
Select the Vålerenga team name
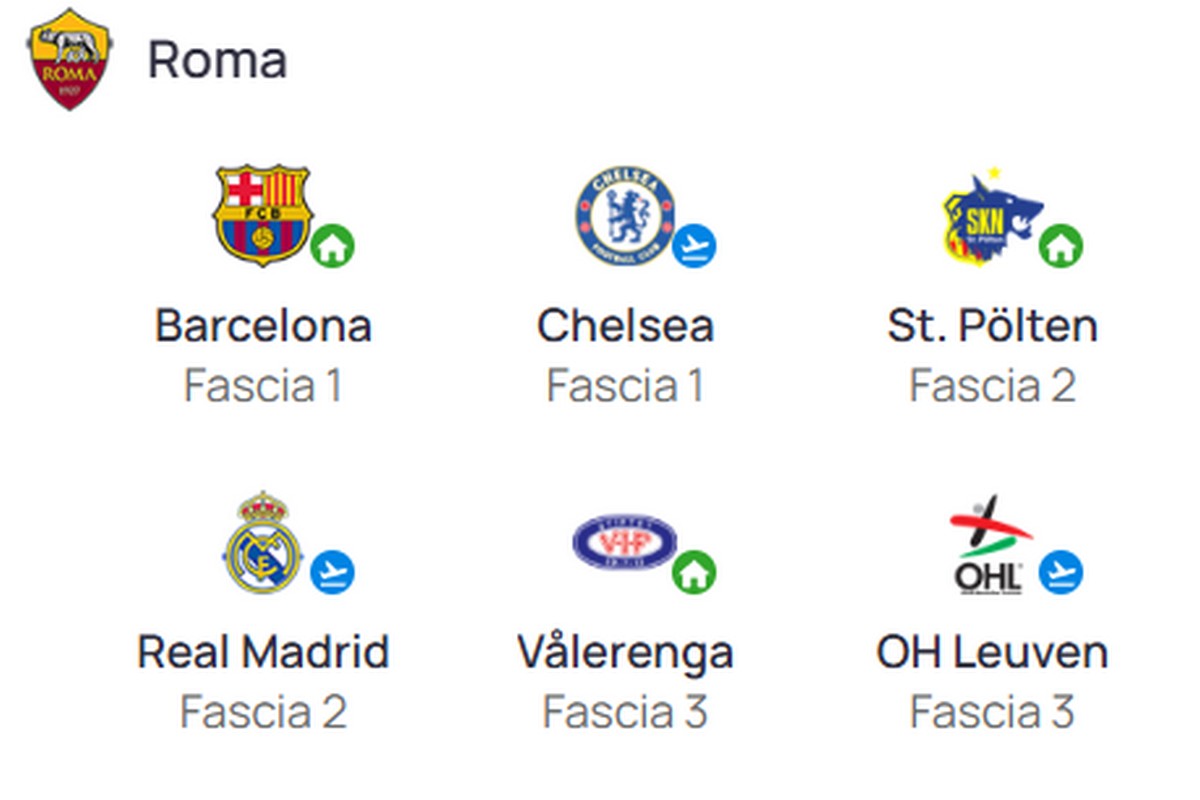pos(625,653)
